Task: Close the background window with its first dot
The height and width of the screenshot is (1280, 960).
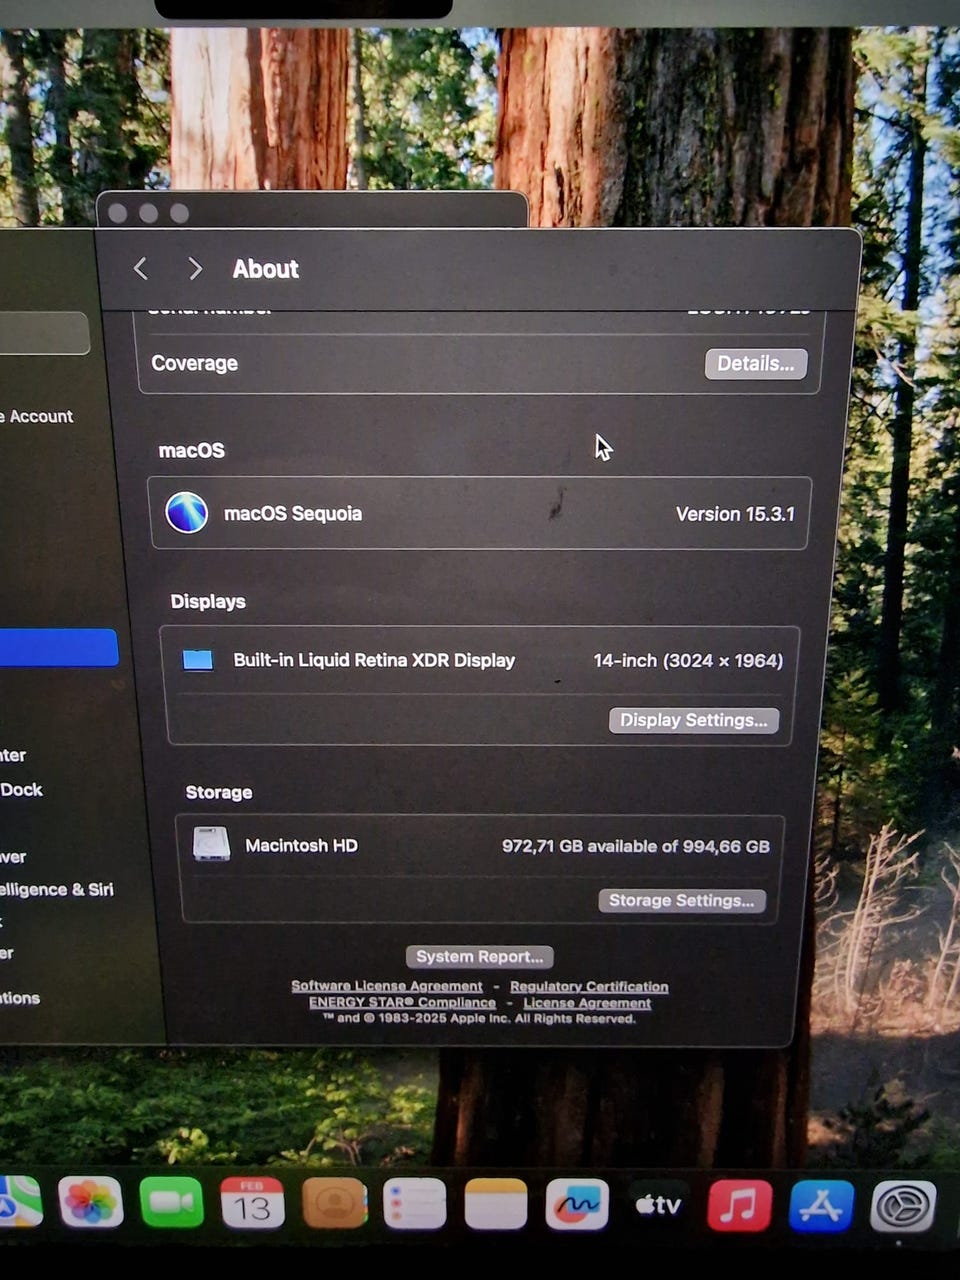Action: click(x=117, y=213)
